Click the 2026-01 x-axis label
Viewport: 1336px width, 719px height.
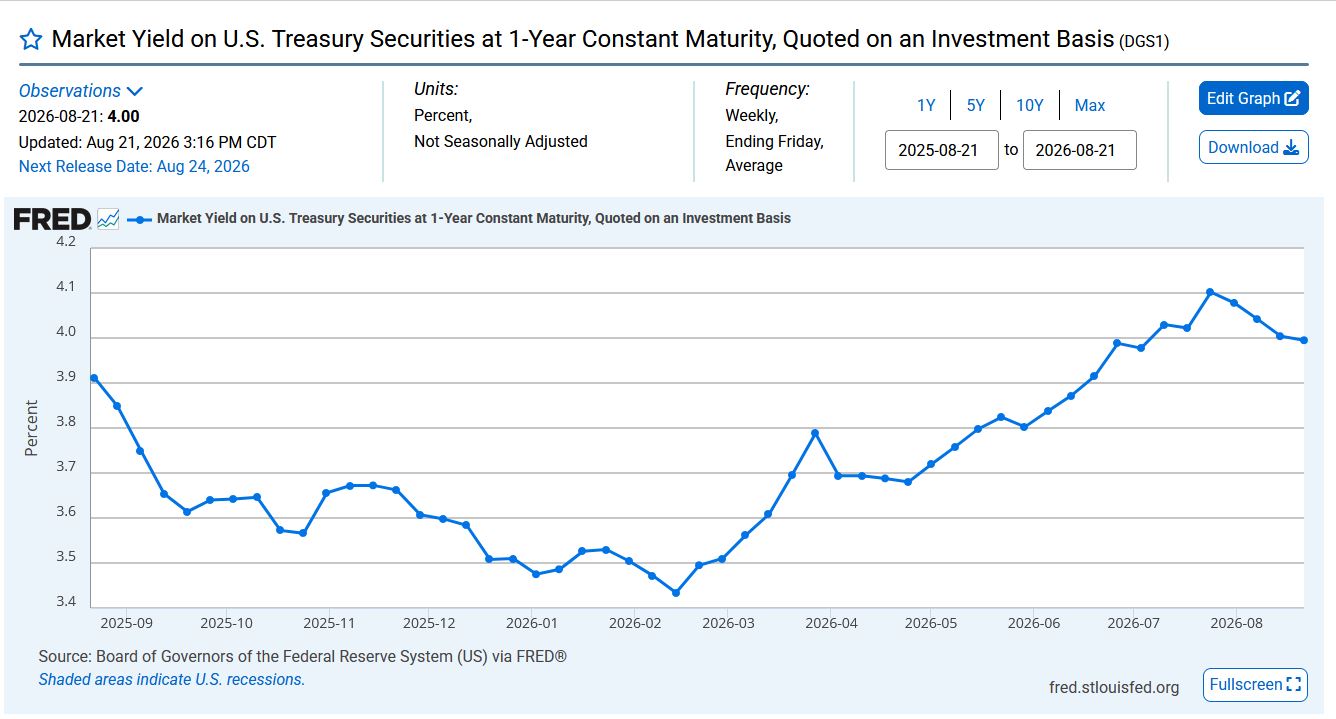pos(531,622)
